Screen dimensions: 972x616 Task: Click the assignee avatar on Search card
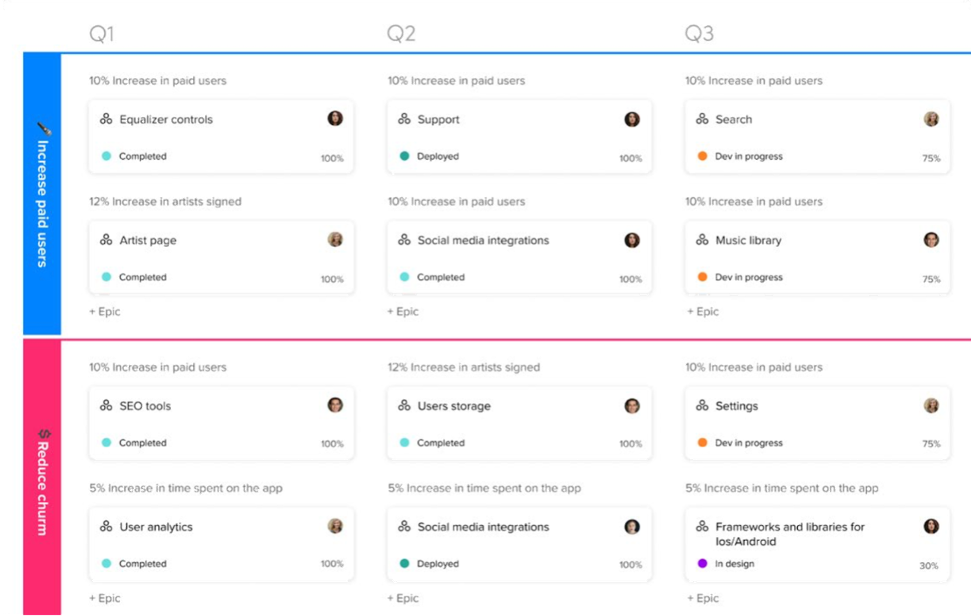[931, 119]
